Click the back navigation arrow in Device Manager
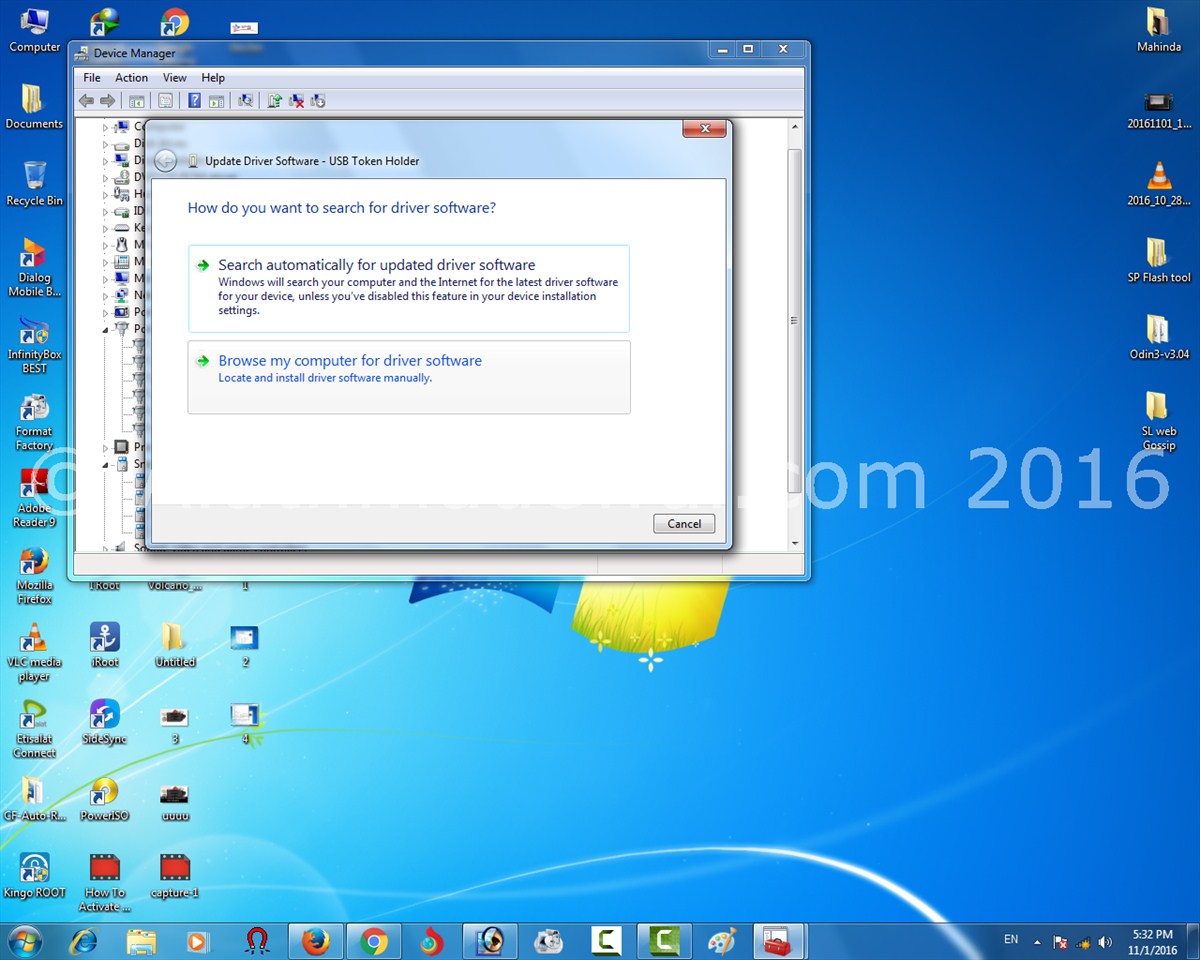Image resolution: width=1200 pixels, height=960 pixels. [x=87, y=100]
